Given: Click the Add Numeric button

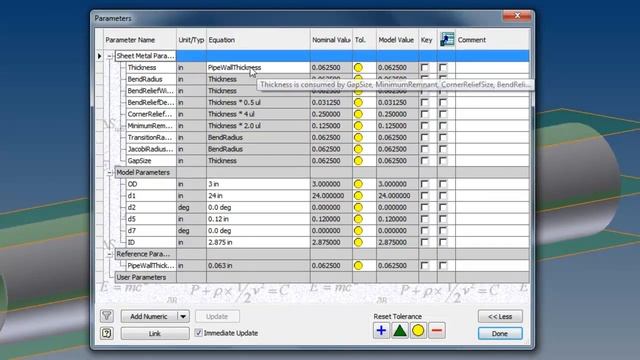Looking at the screenshot, I should coord(149,316).
